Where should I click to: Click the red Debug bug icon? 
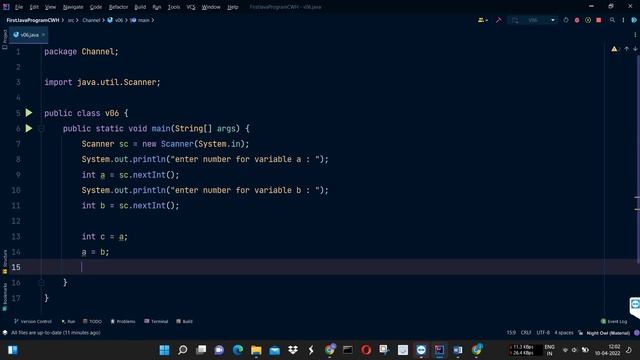pos(577,20)
